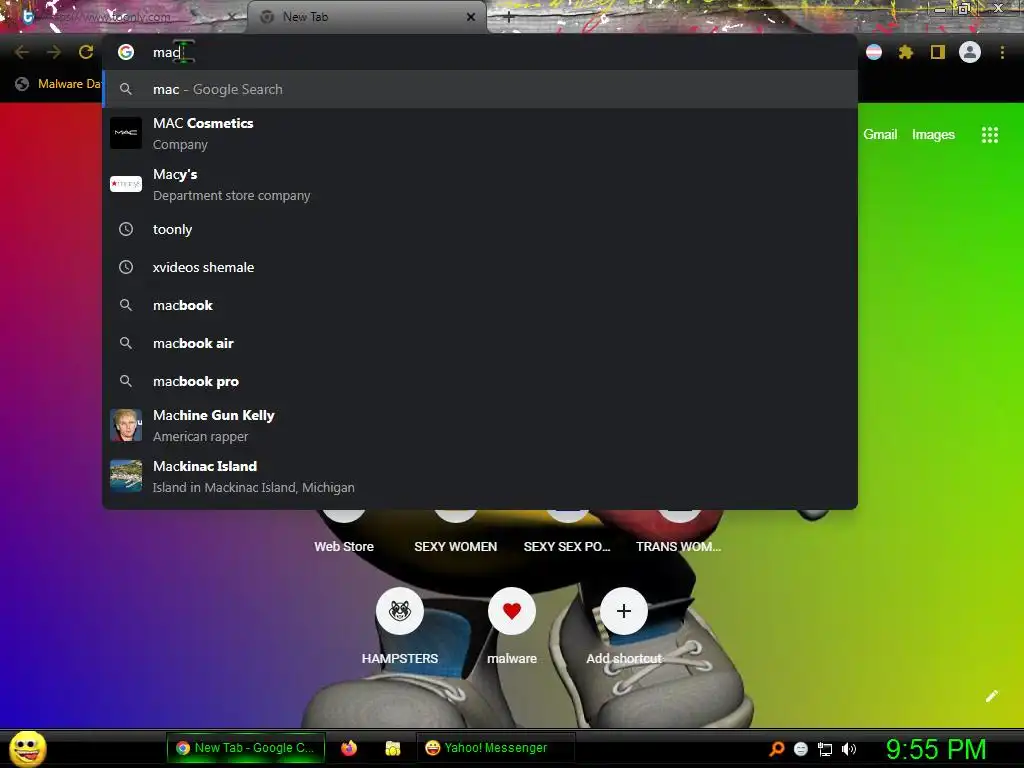
Task: Open the file explorer taskbar icon
Action: pyautogui.click(x=392, y=748)
